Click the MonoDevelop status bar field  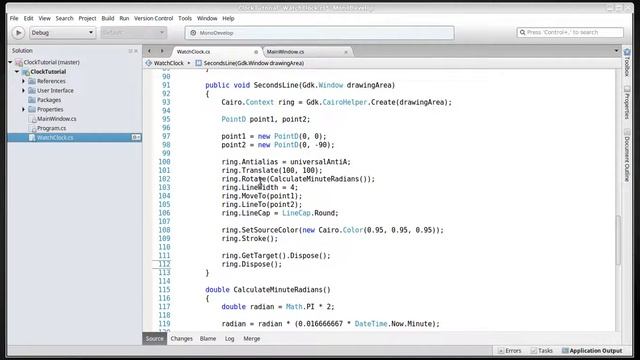coord(319,33)
